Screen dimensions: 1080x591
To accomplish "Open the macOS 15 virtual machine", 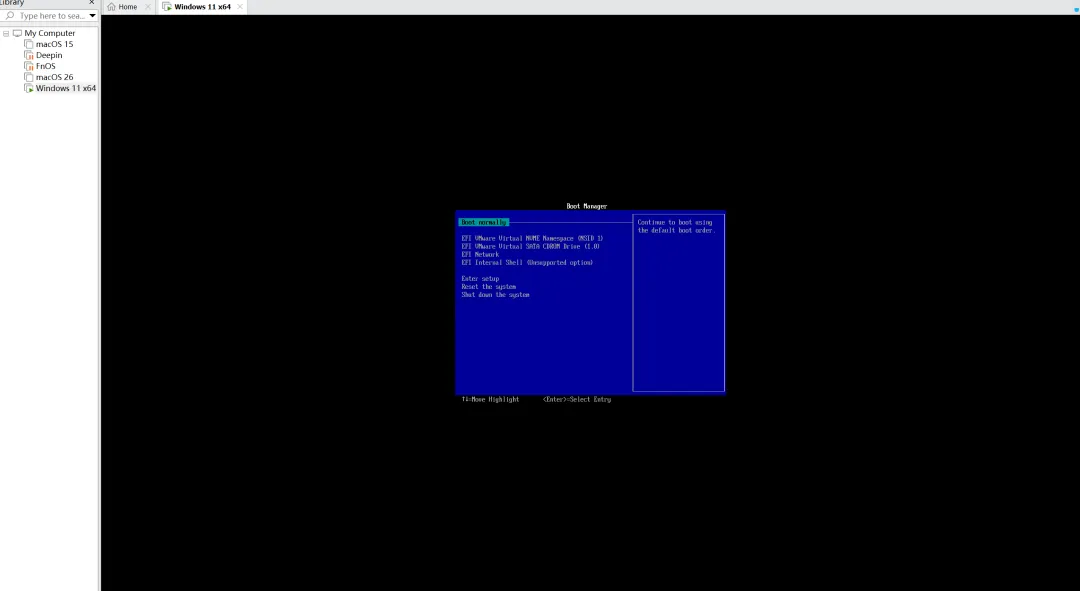I will [54, 44].
